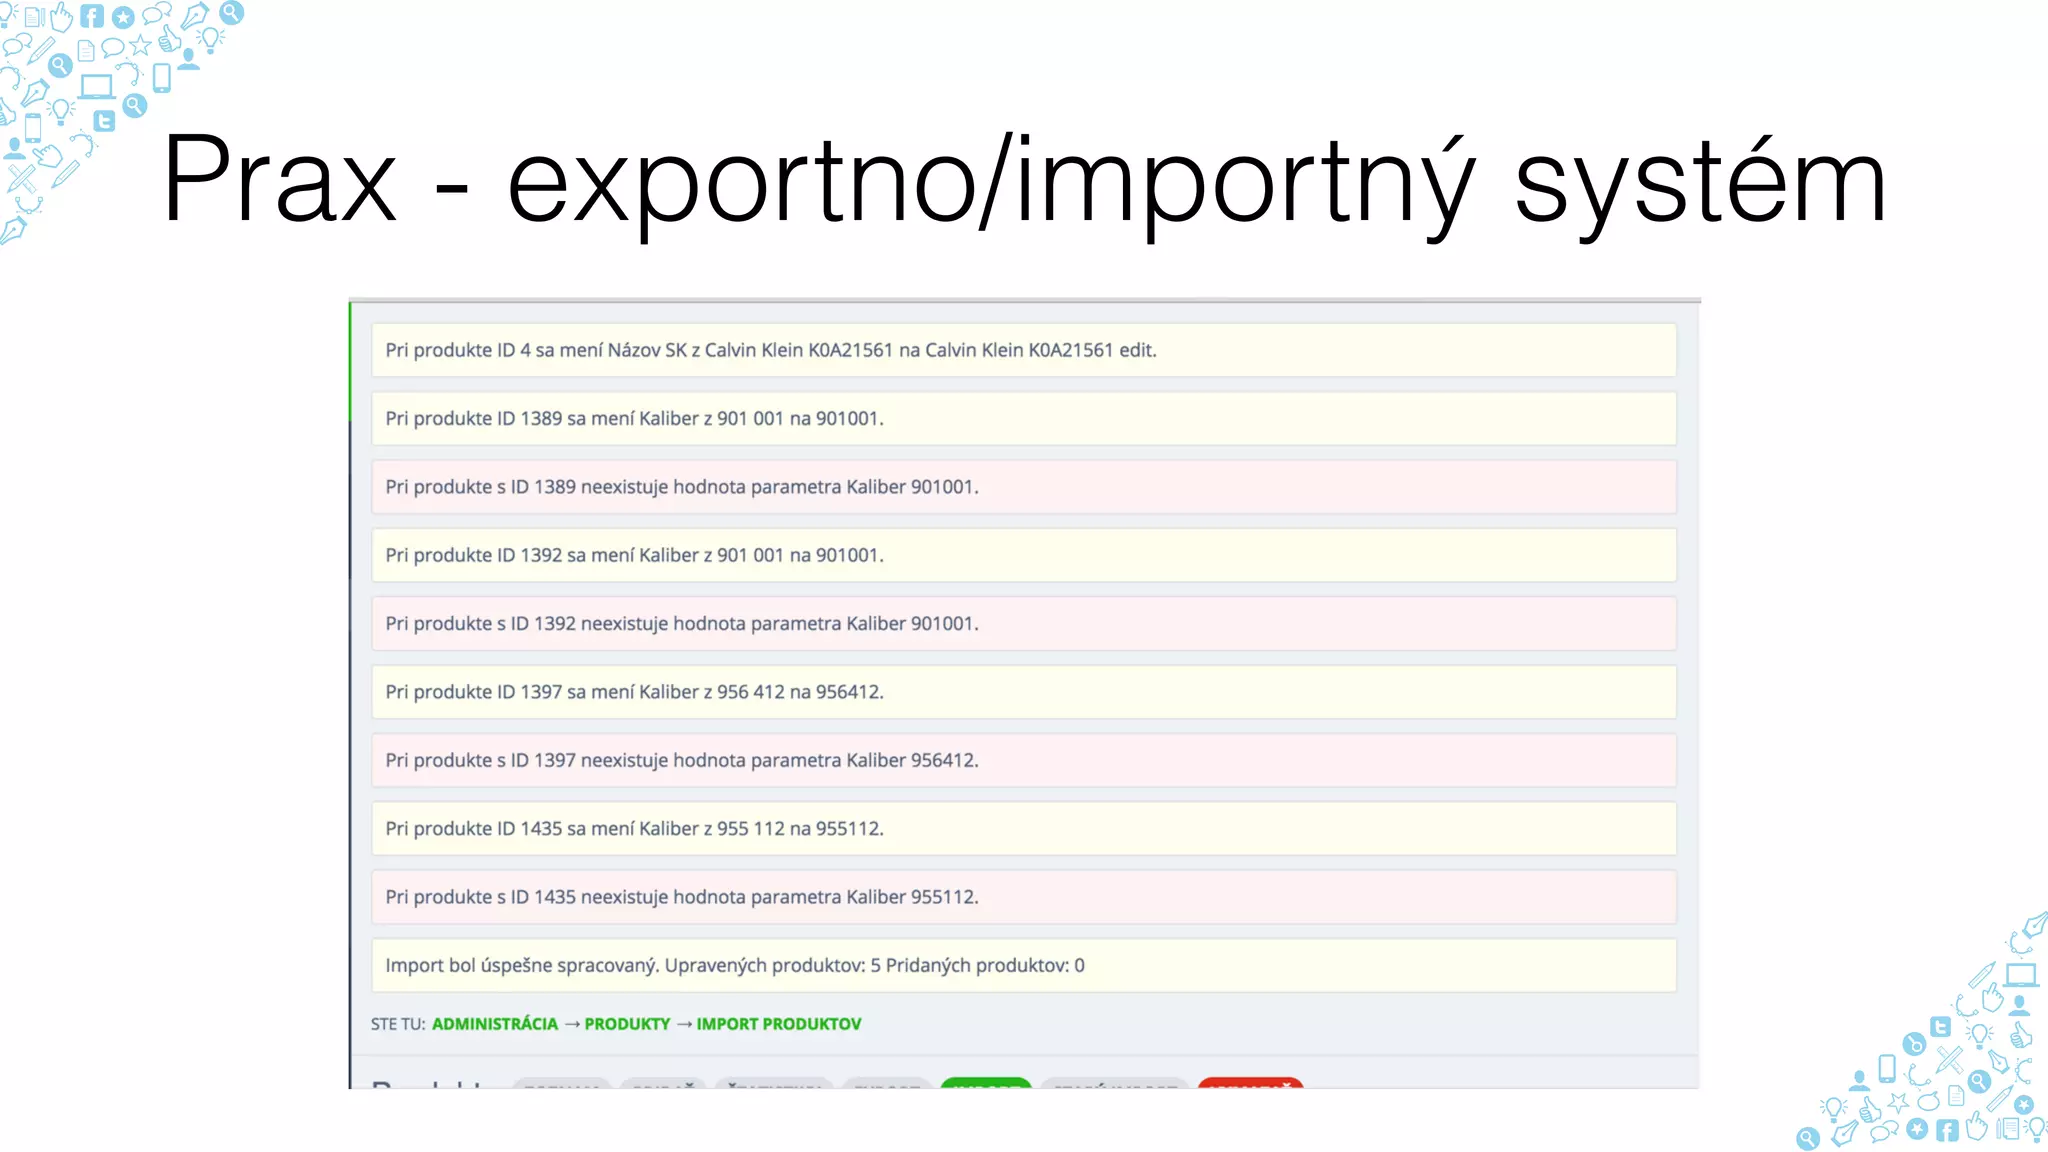Viewport: 2048px width, 1152px height.
Task: Click the laptop icon in bottom-right decoration
Action: tap(2021, 975)
